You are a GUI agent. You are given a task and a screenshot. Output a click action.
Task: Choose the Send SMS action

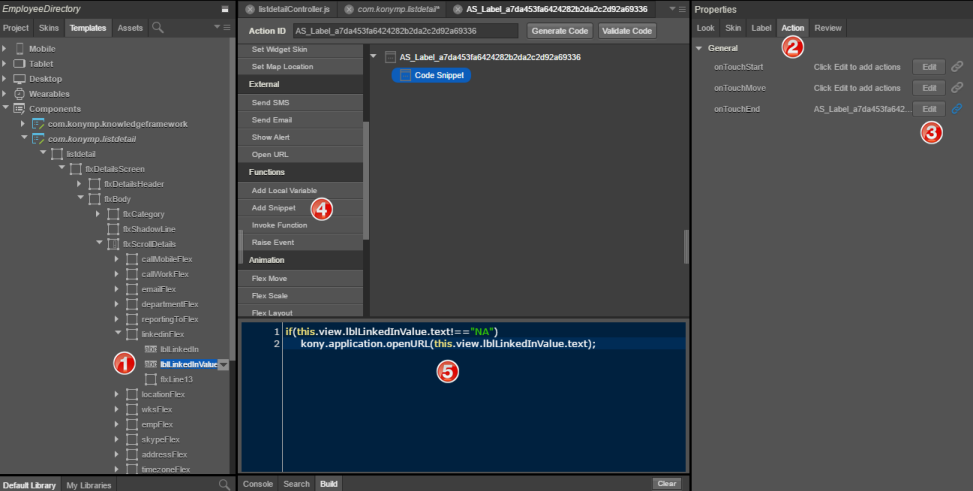(300, 102)
